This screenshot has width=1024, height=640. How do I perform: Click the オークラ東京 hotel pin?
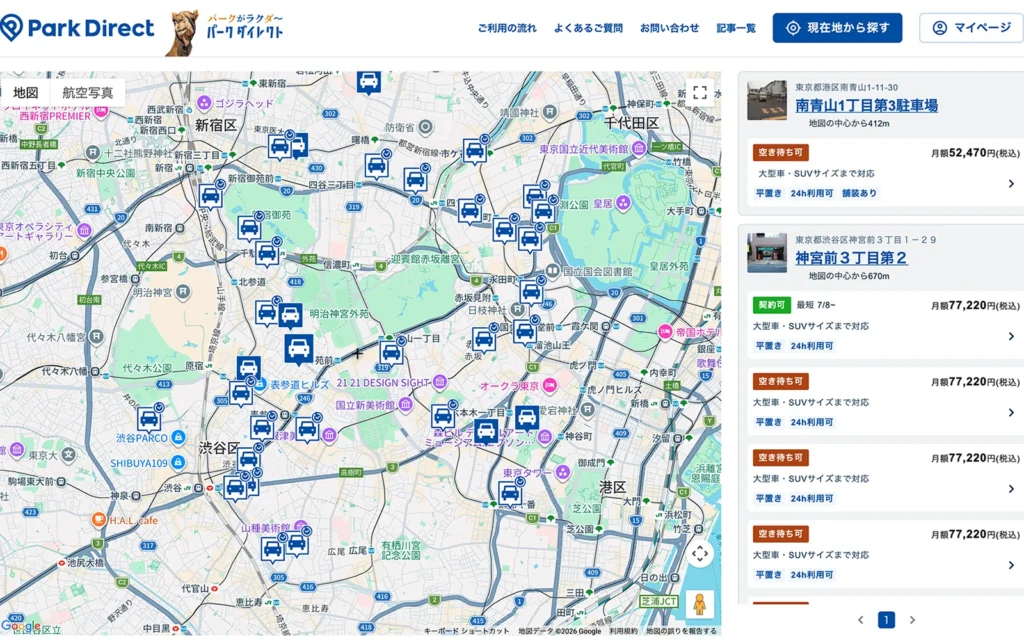click(x=550, y=385)
